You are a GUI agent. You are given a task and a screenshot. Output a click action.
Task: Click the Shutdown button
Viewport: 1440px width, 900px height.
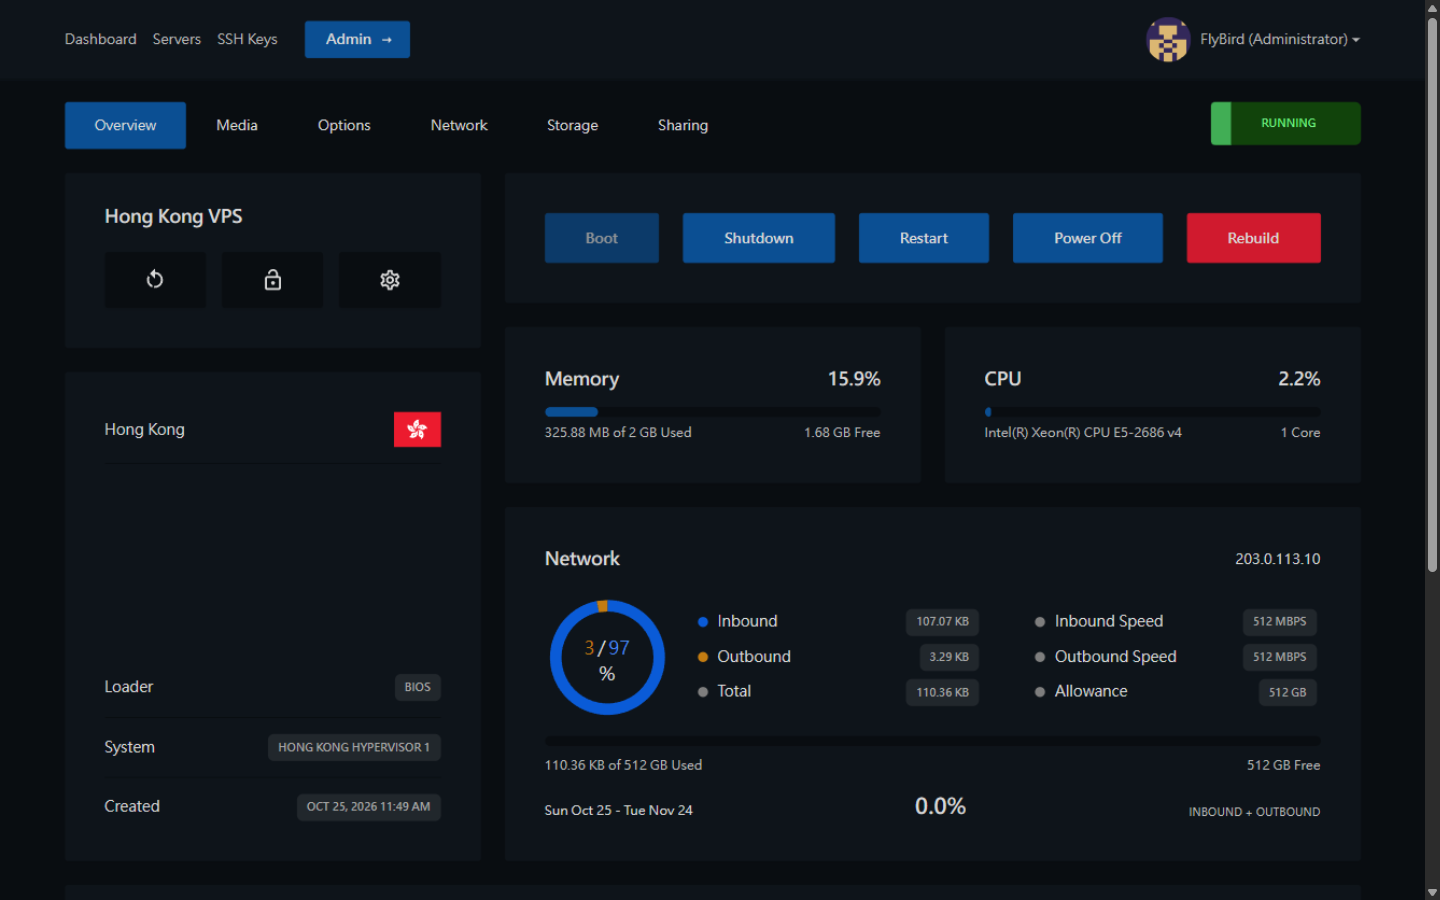tap(759, 238)
